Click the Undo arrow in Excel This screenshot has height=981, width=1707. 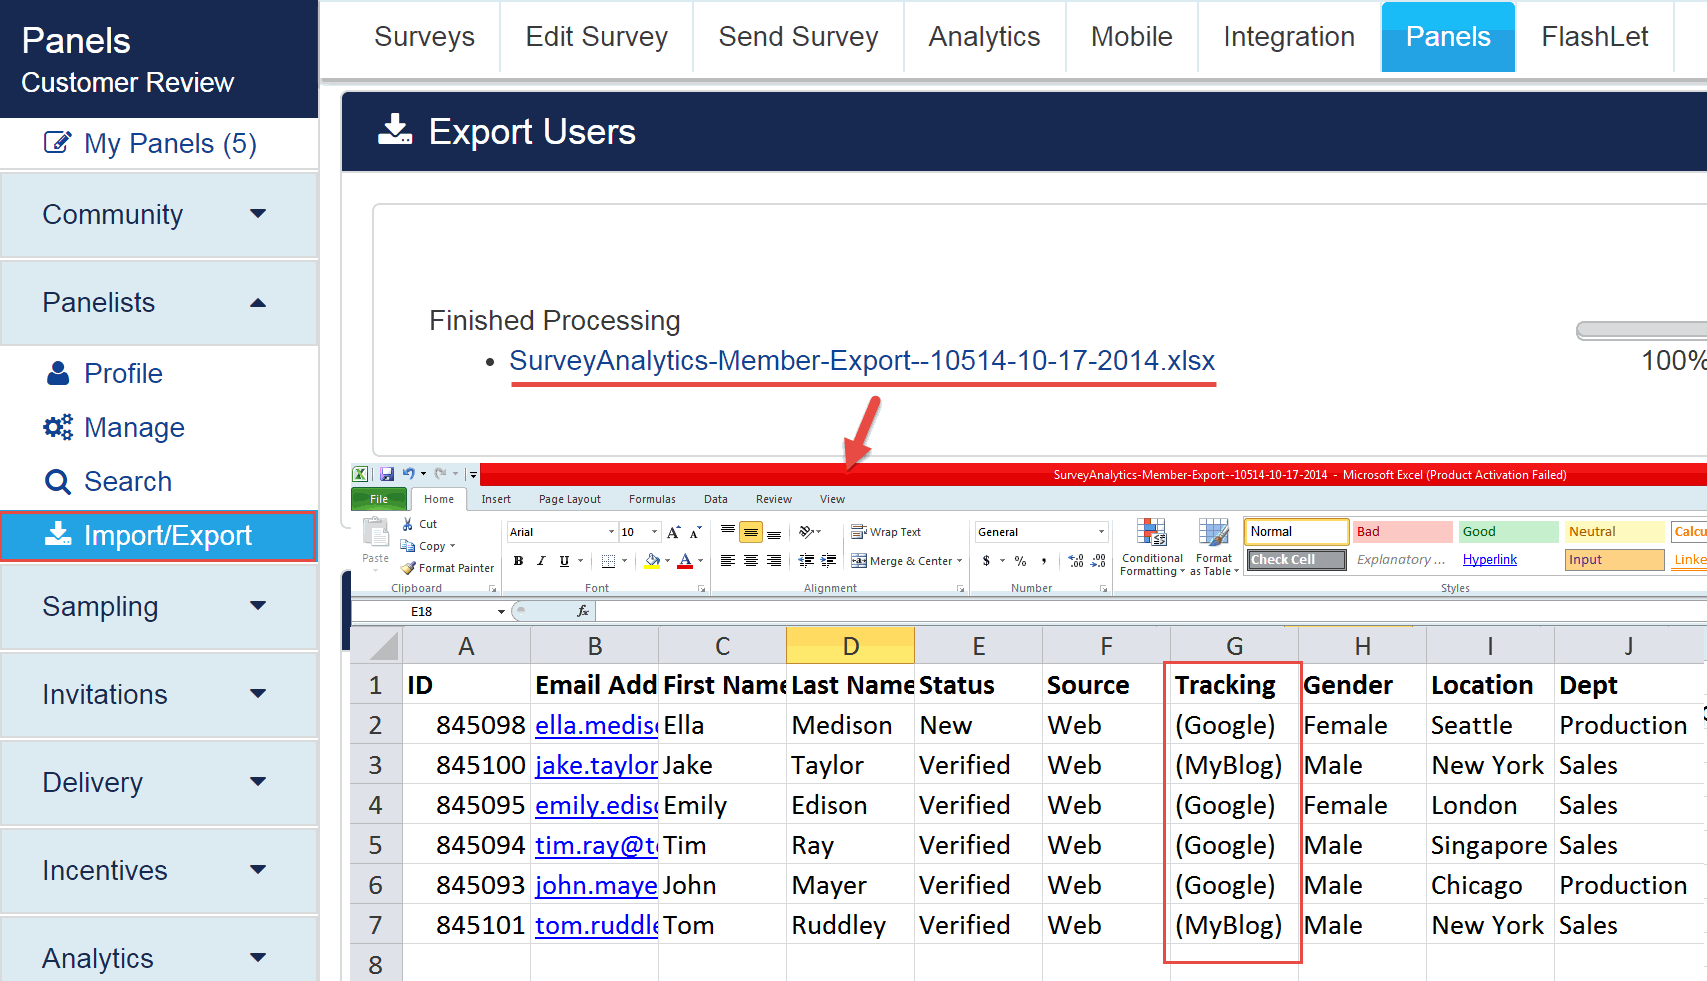click(408, 474)
